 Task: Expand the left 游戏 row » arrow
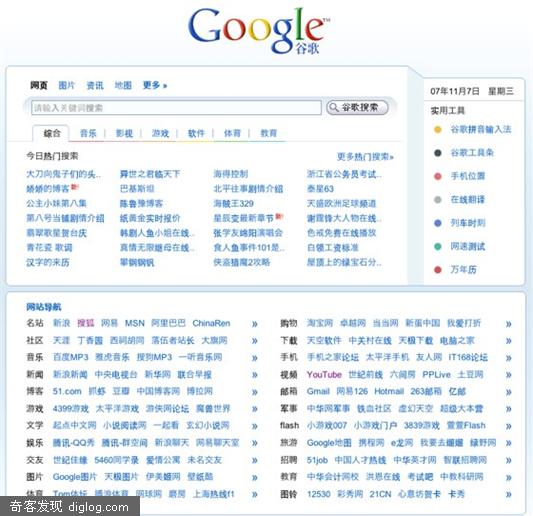point(255,409)
